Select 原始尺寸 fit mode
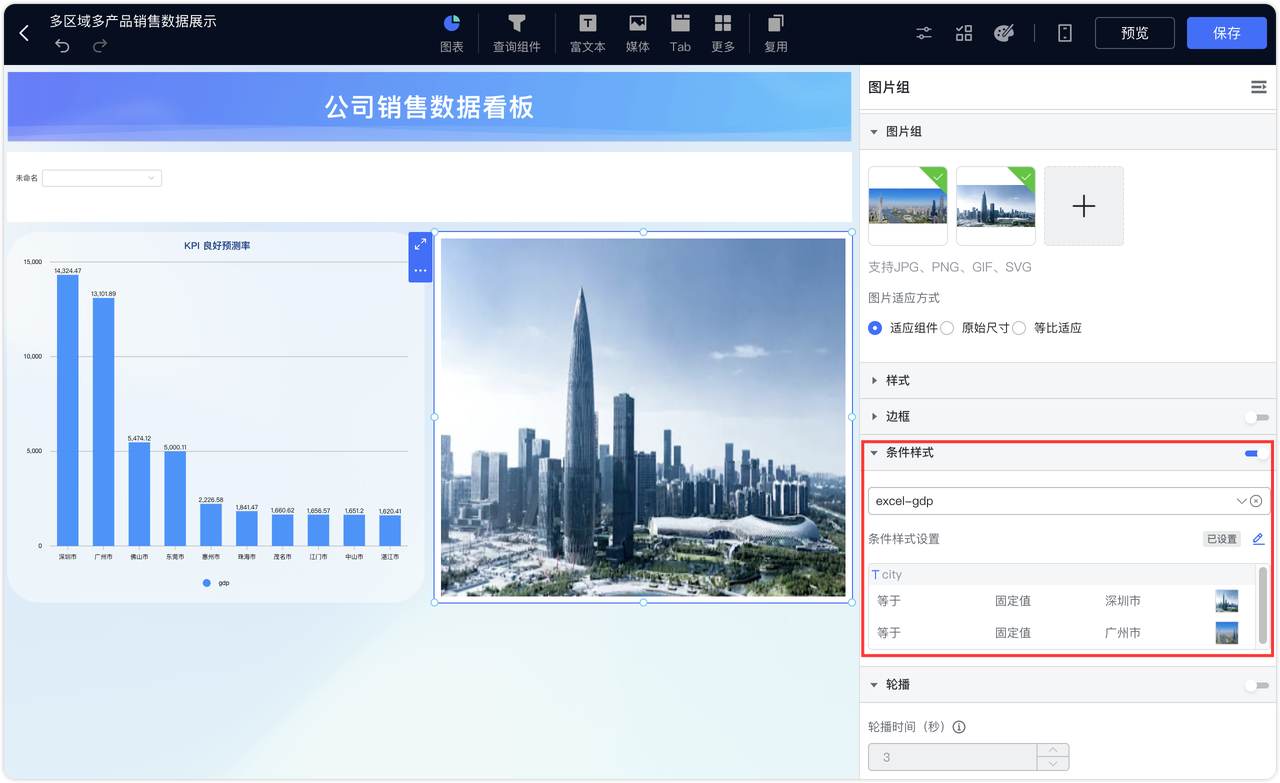Screen dimensions: 1280x783 (x=947, y=328)
